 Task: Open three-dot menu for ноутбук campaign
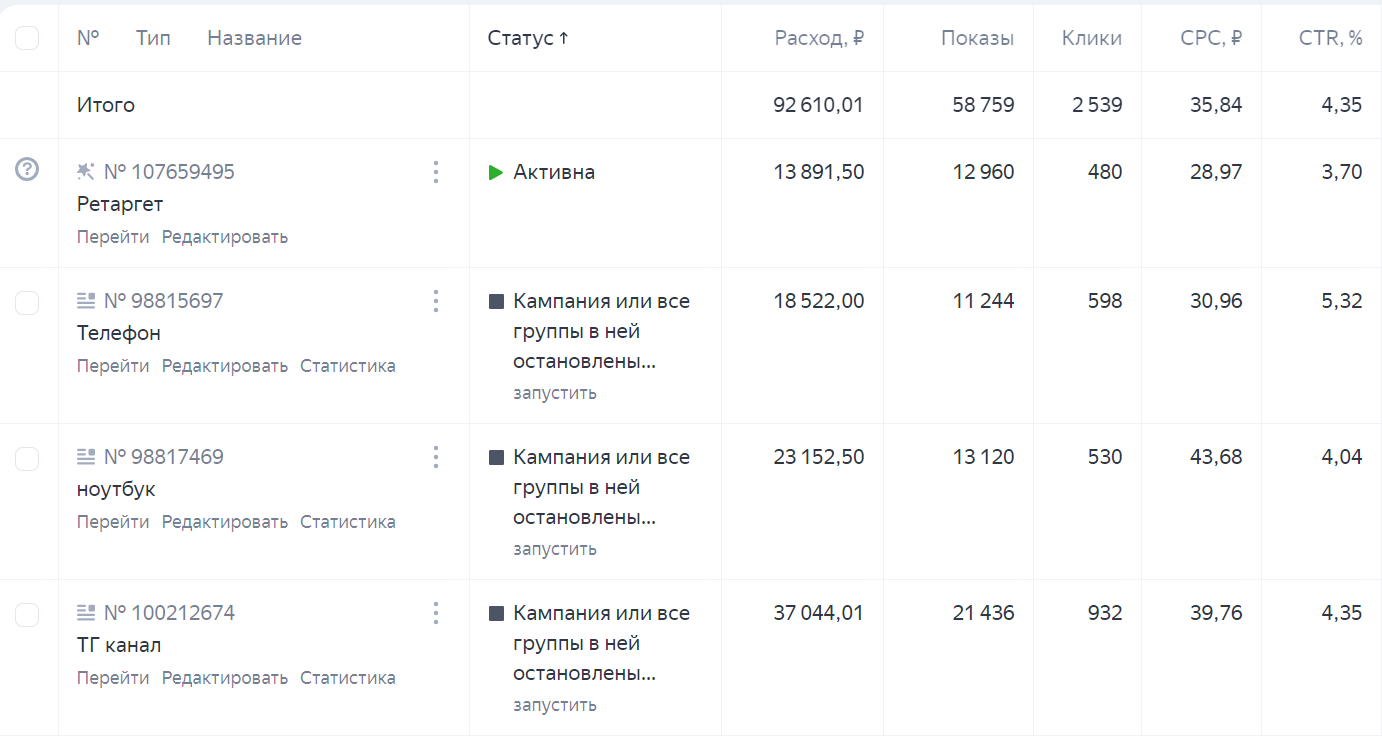click(x=435, y=457)
